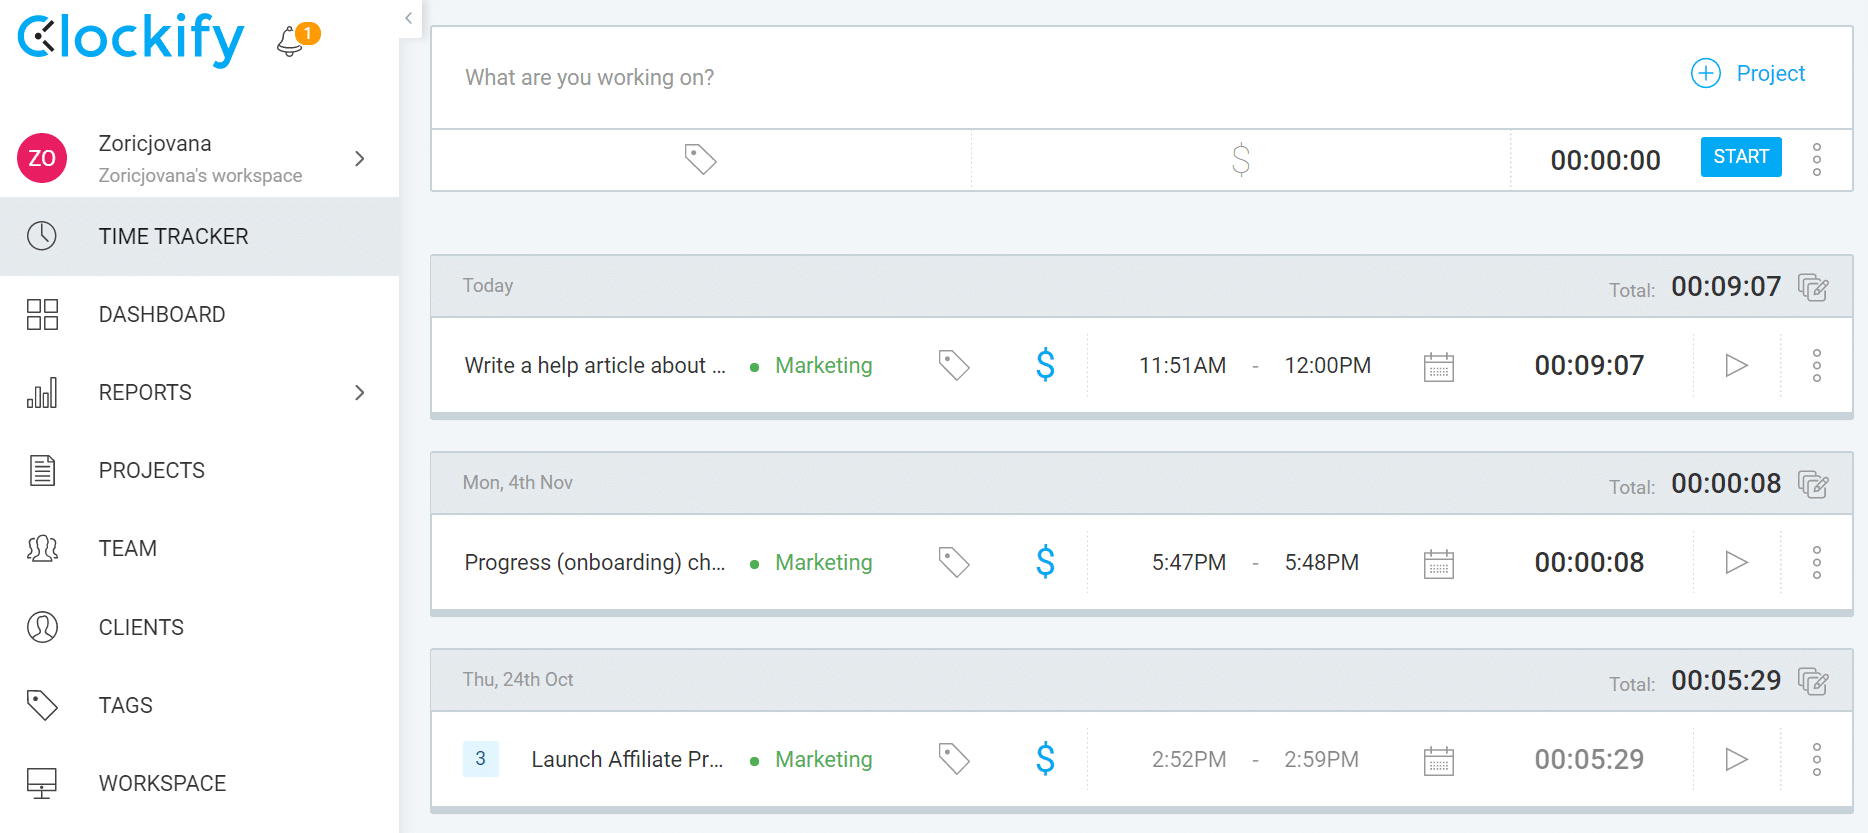Screen dimensions: 1868x833
Task: Open bulk edit icon for Today's entries
Action: [1813, 287]
